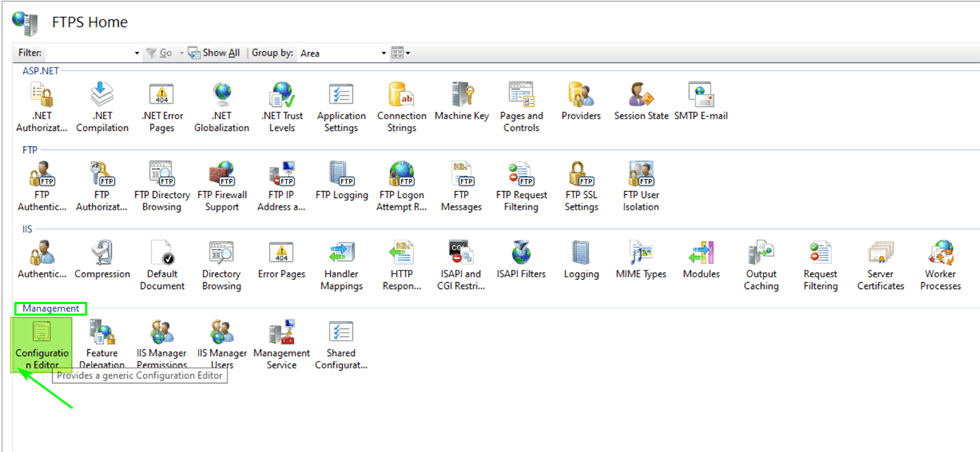Open Modules feature

point(701,260)
